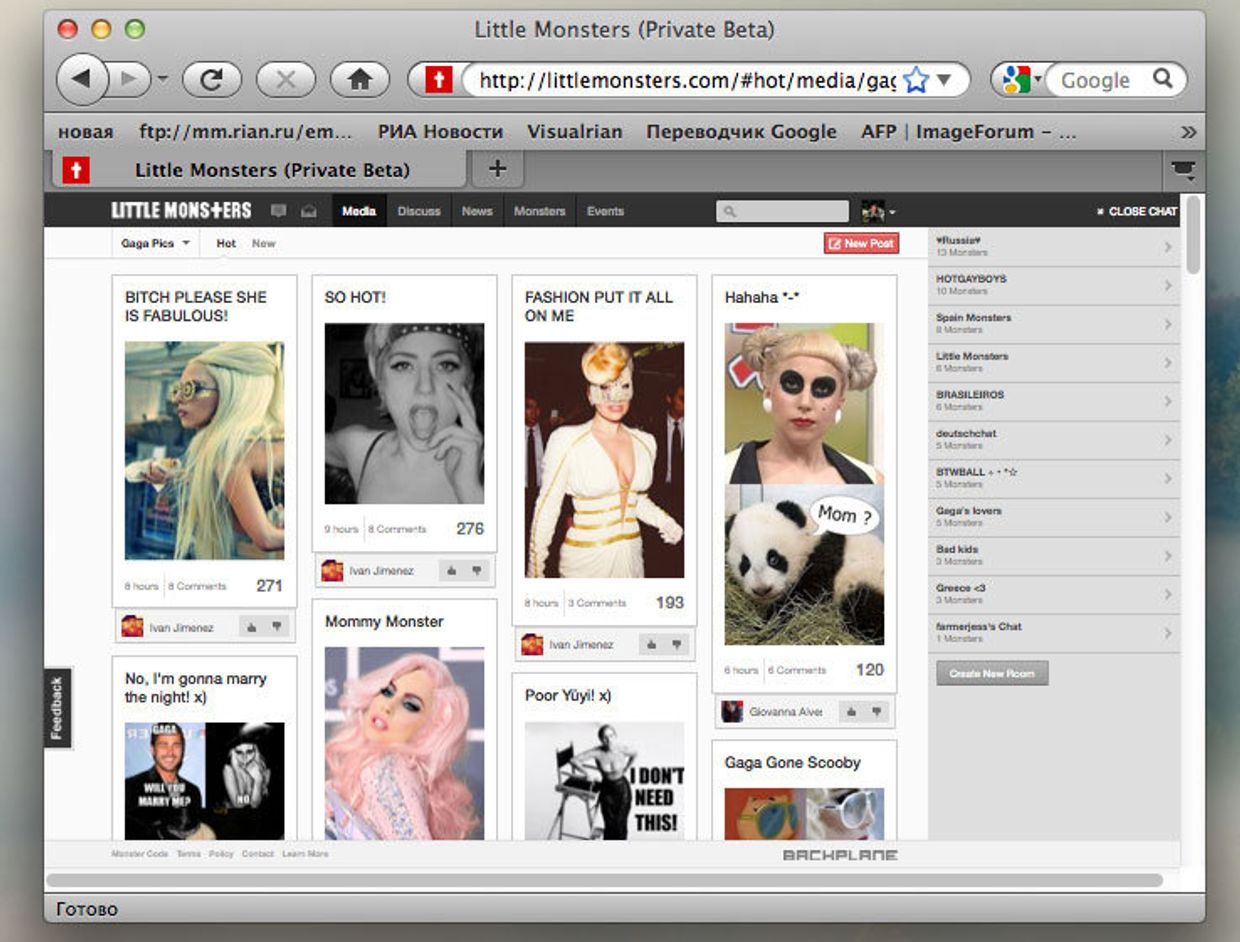Image resolution: width=1240 pixels, height=942 pixels.
Task: Go back with the browser back arrow
Action: coord(81,80)
